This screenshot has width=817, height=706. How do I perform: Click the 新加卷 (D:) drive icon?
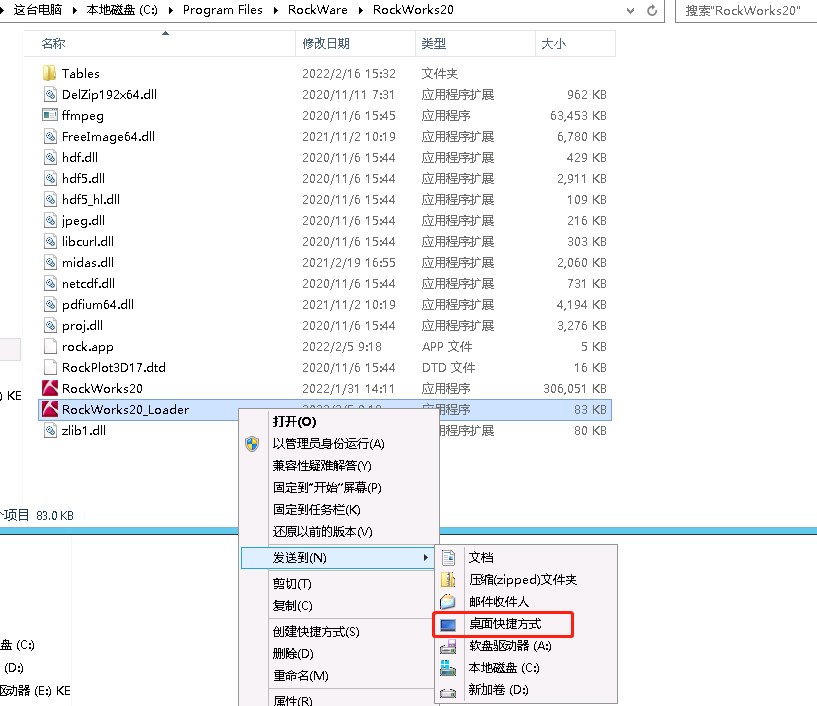[x=448, y=691]
